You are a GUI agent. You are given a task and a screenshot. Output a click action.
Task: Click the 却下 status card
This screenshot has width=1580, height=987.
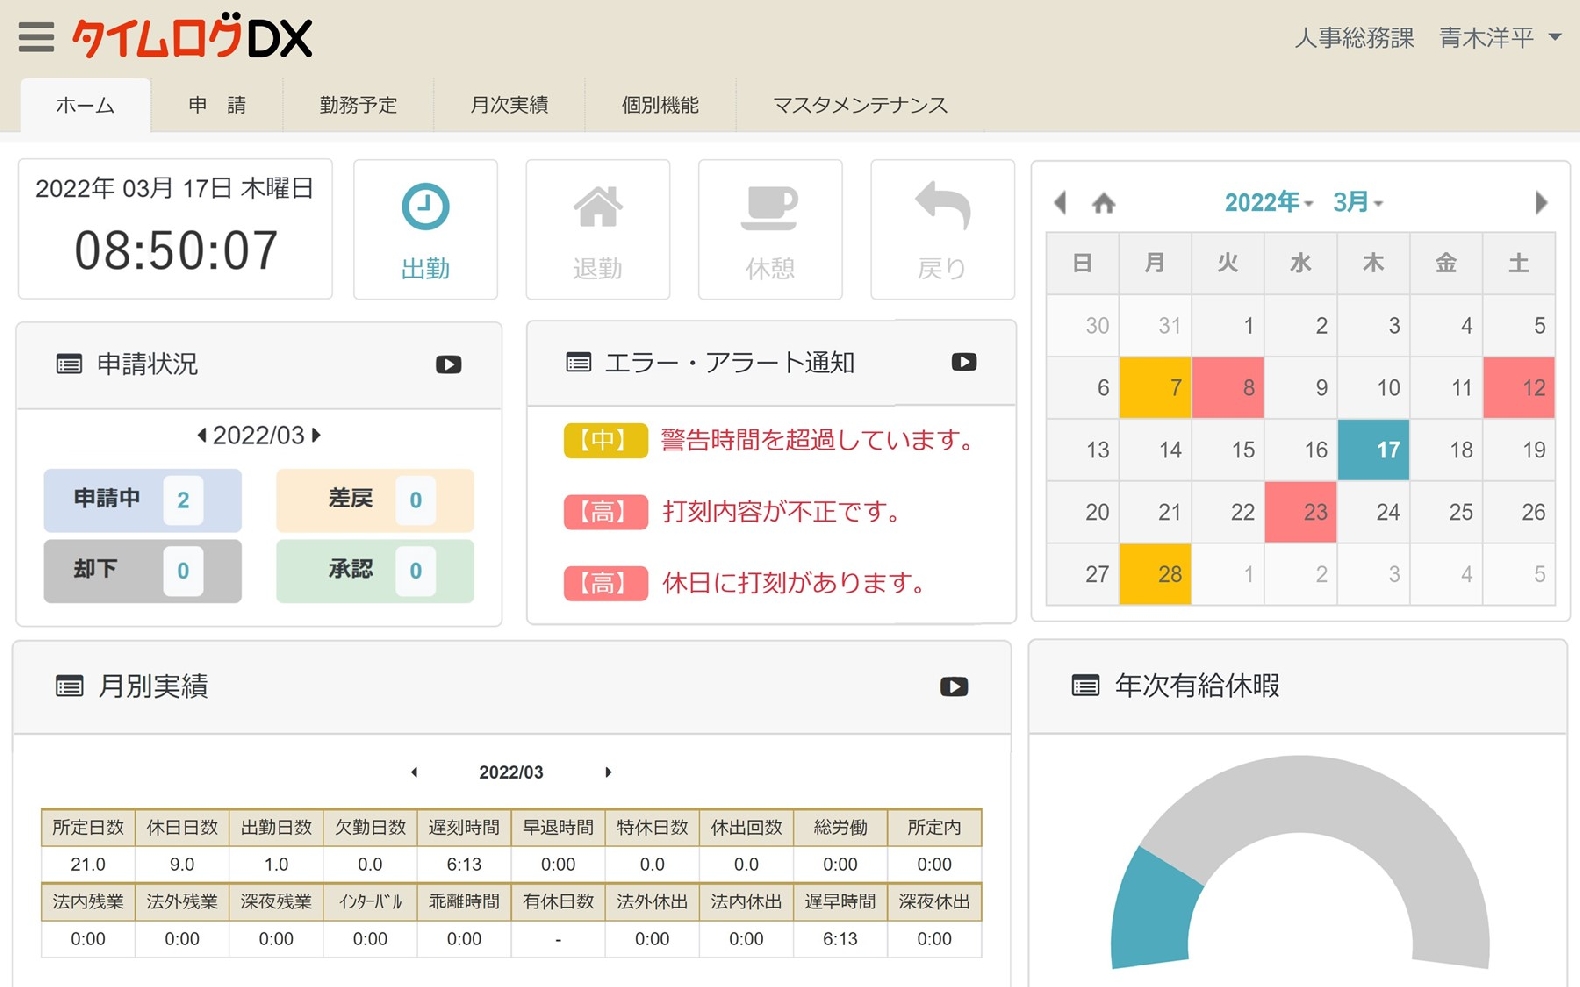point(142,571)
